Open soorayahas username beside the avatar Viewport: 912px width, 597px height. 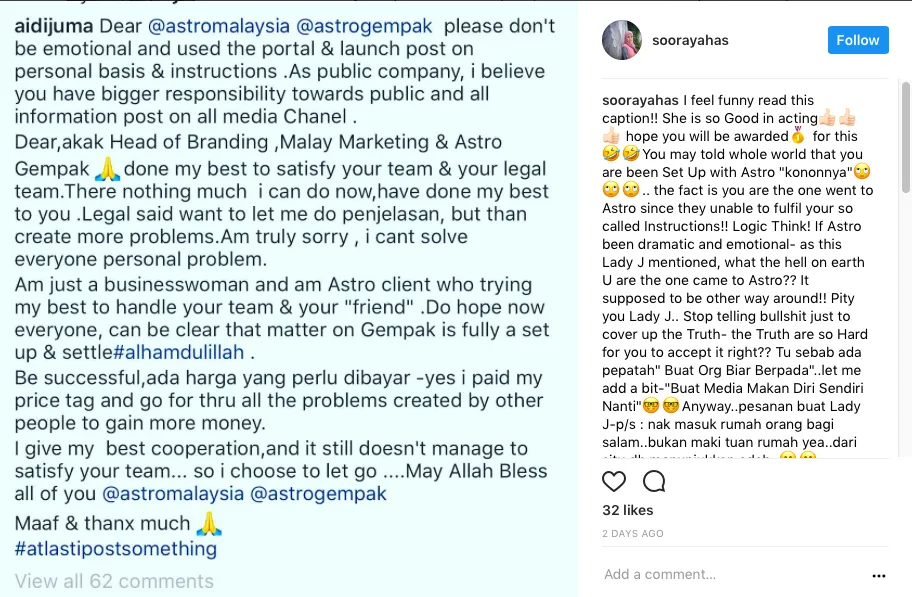point(689,40)
